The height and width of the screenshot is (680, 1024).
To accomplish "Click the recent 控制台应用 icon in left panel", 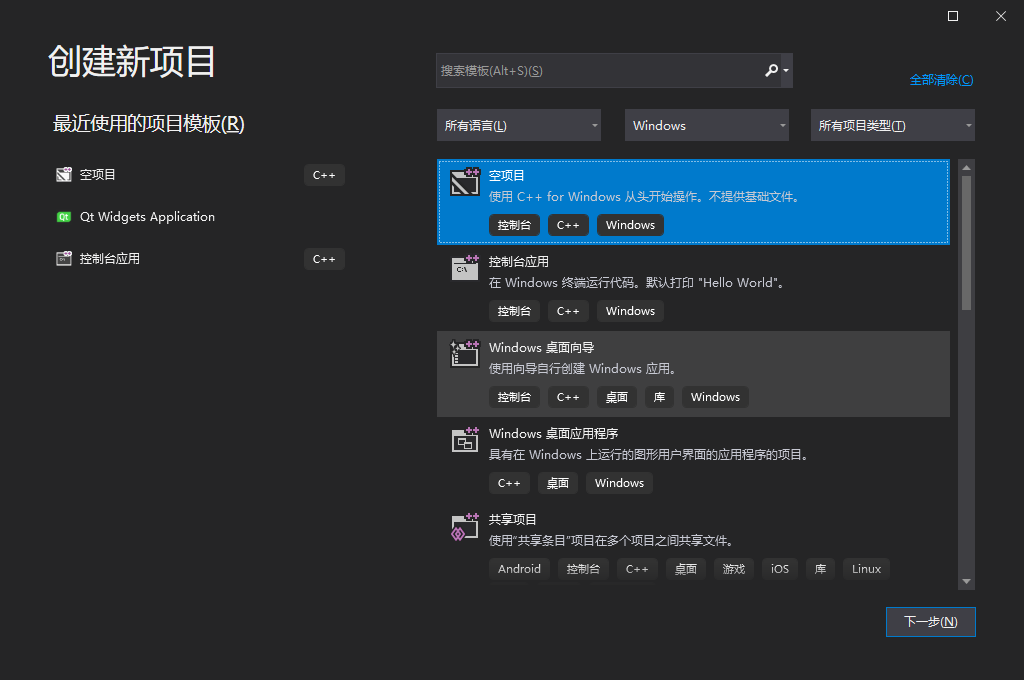I will (x=63, y=259).
